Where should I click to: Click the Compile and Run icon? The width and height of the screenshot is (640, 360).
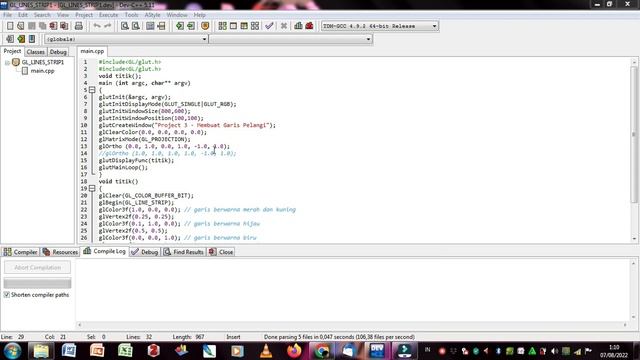(244, 26)
